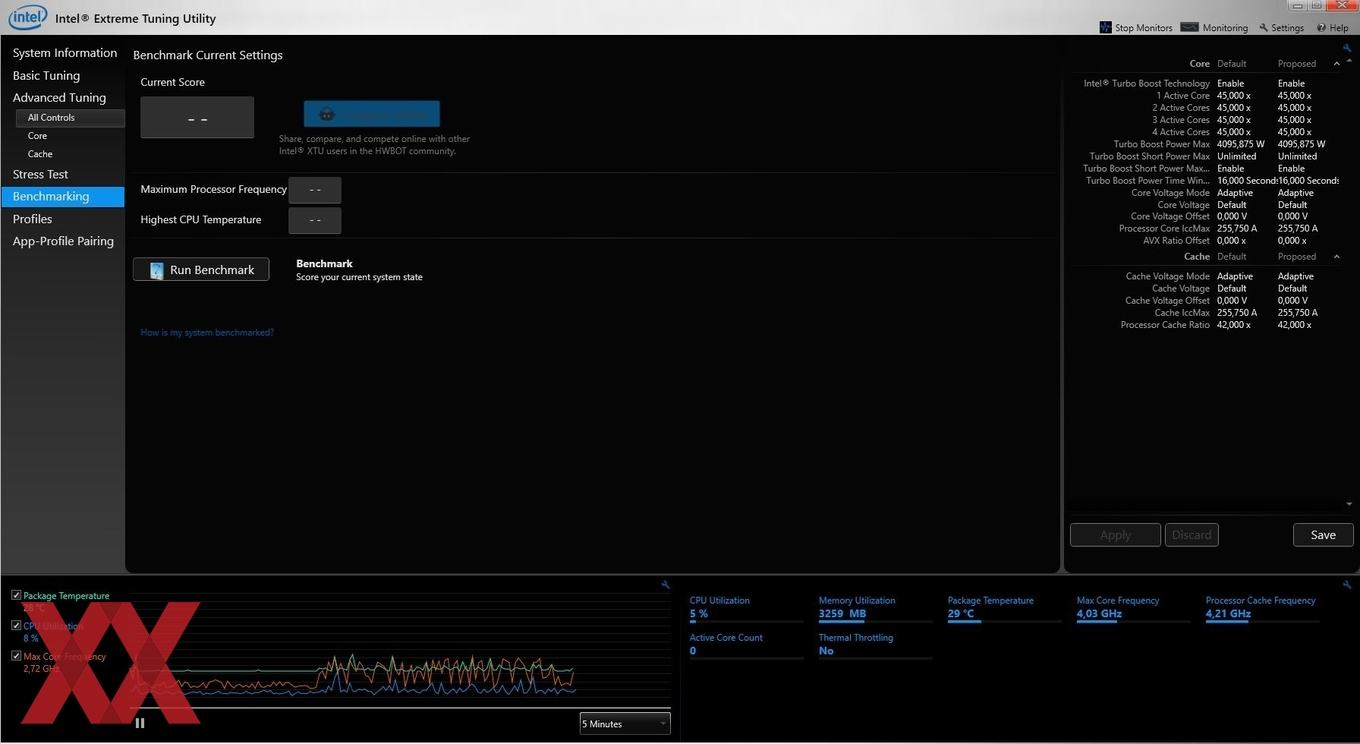Open the Help menu

pos(1333,28)
